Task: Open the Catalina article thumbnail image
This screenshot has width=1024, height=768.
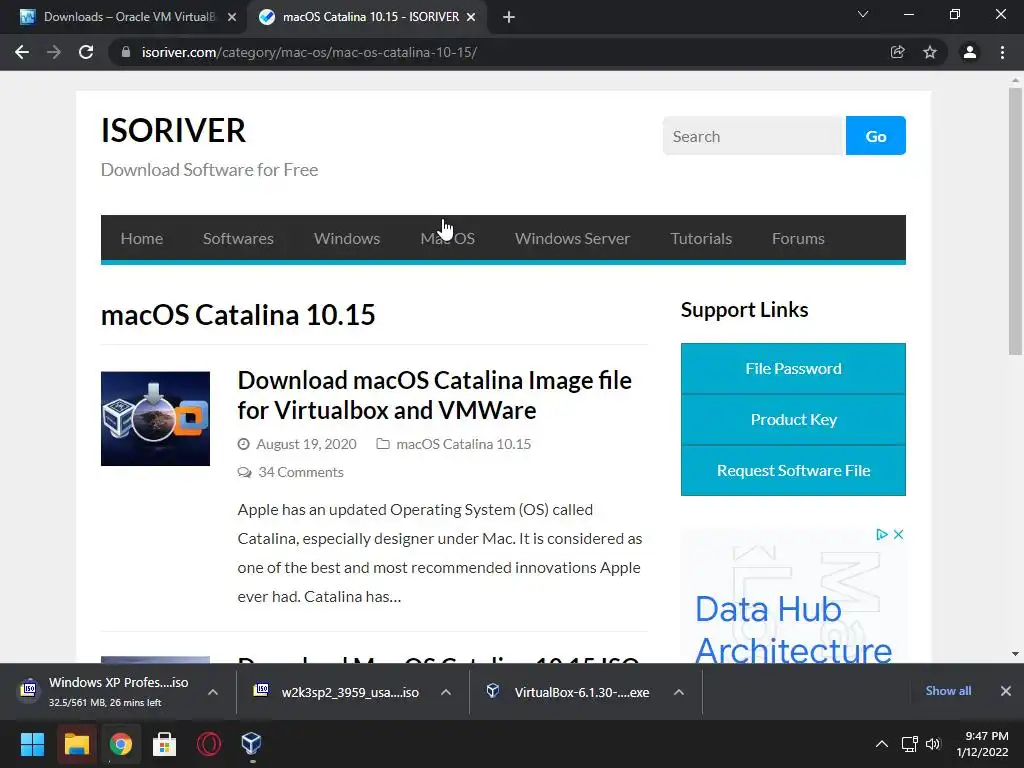Action: pyautogui.click(x=155, y=419)
